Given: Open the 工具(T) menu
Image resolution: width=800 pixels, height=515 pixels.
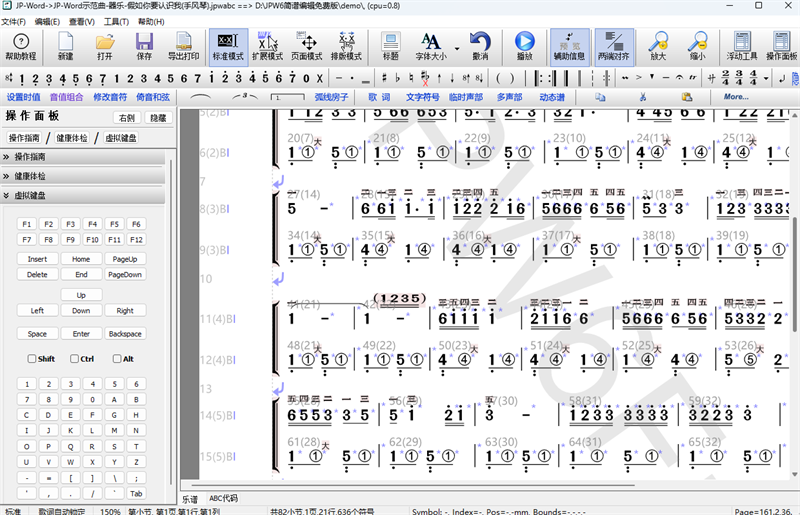Looking at the screenshot, I should (x=116, y=21).
